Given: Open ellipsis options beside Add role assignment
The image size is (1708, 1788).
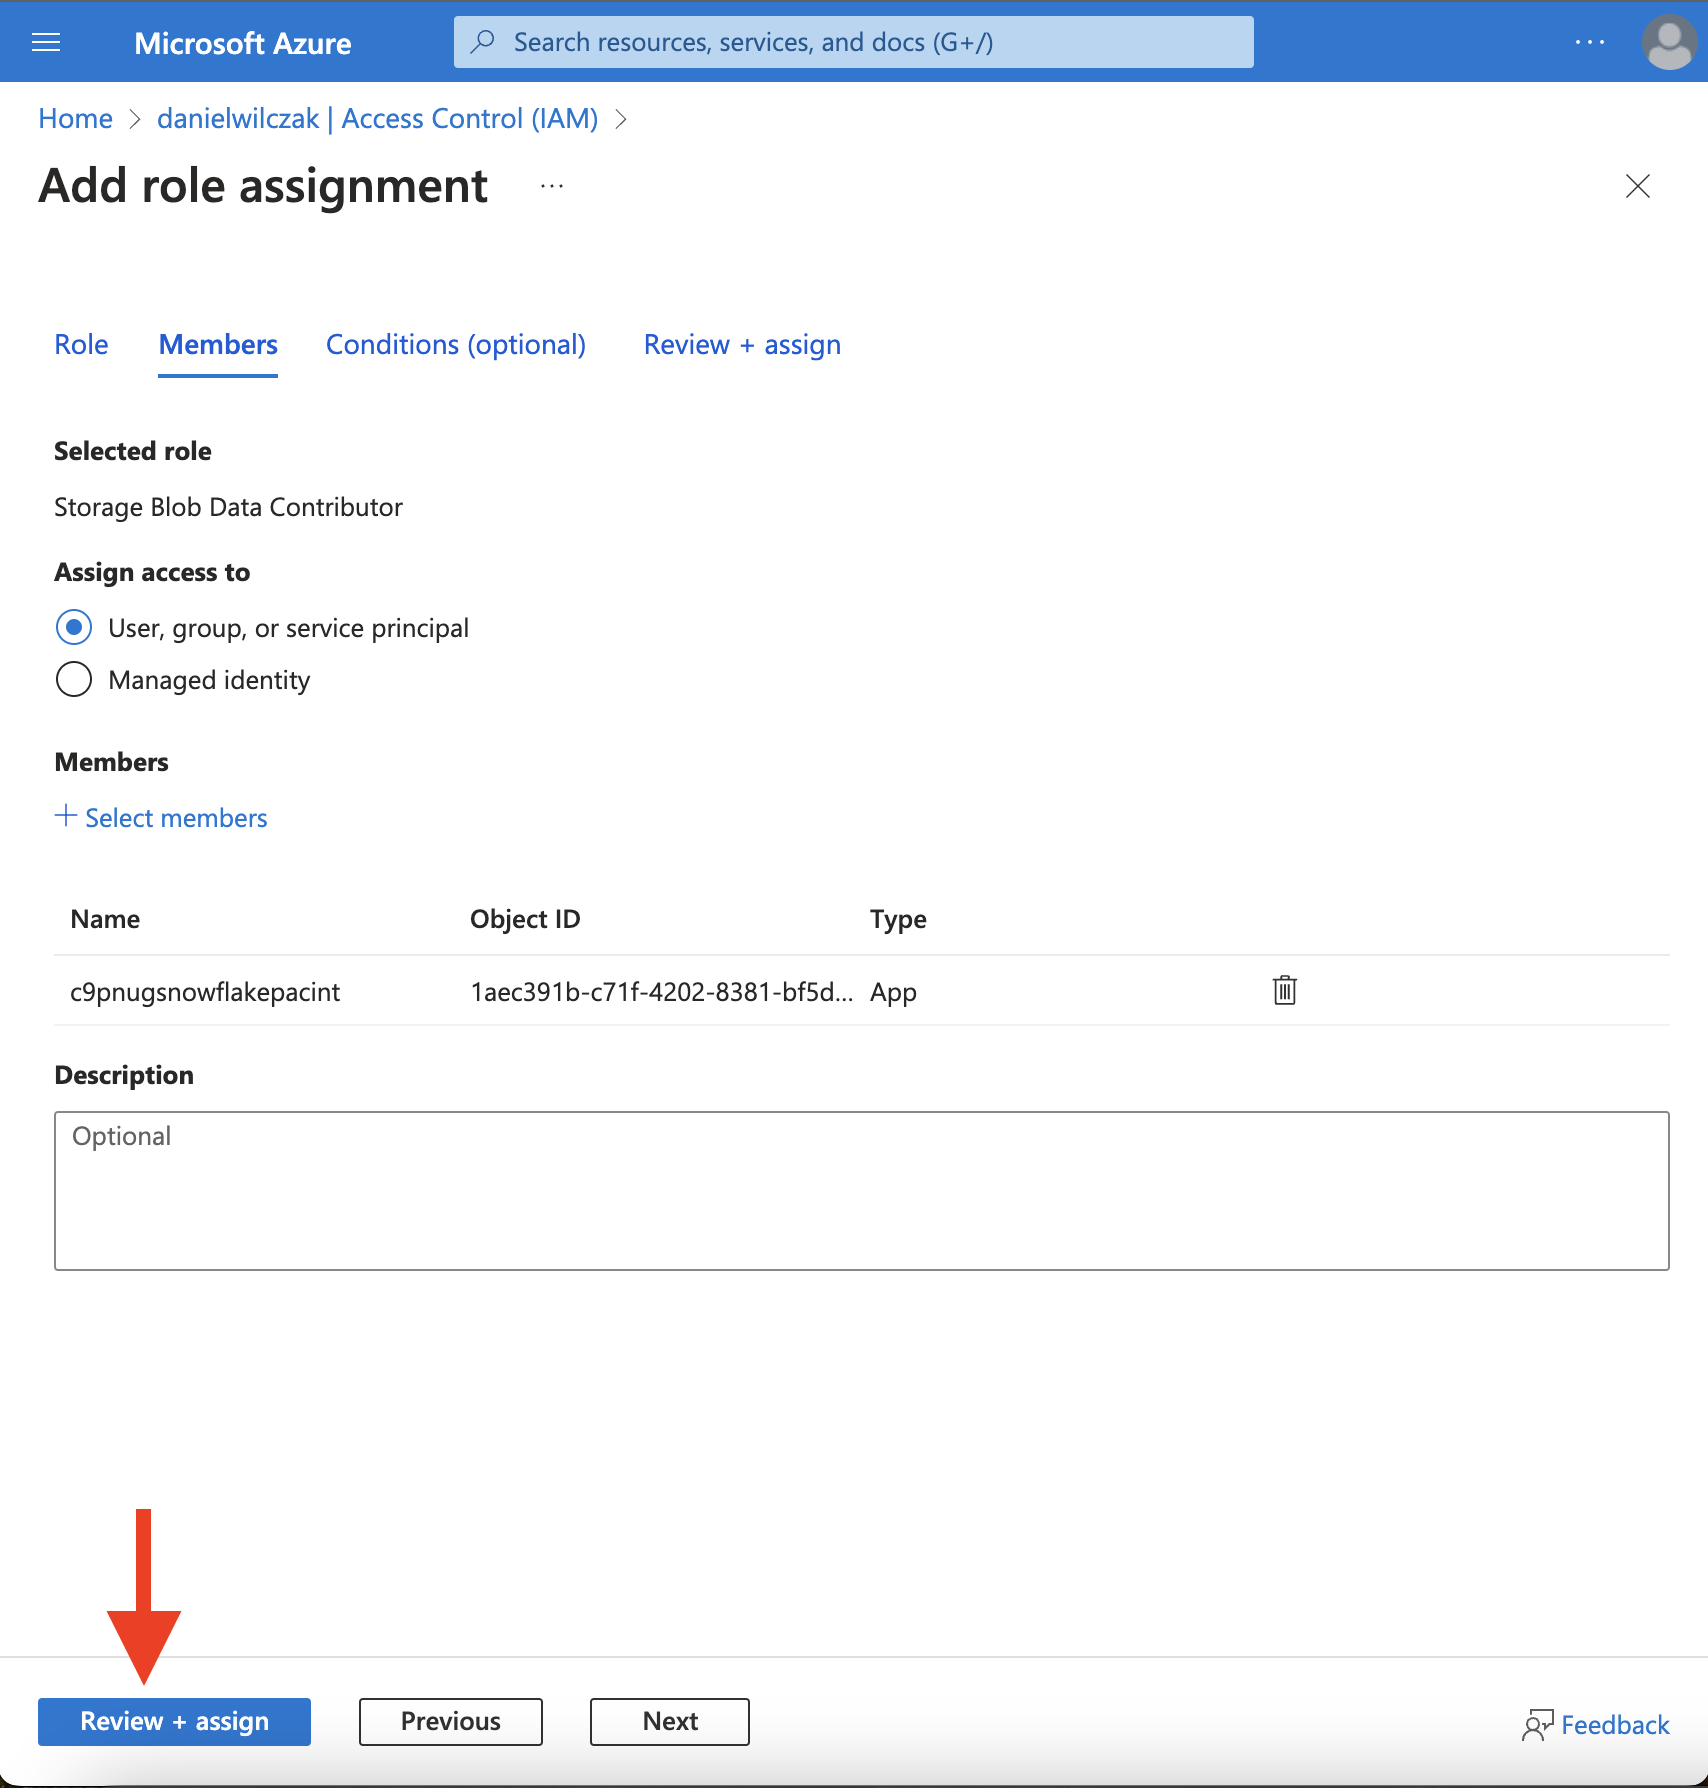Looking at the screenshot, I should pyautogui.click(x=552, y=186).
